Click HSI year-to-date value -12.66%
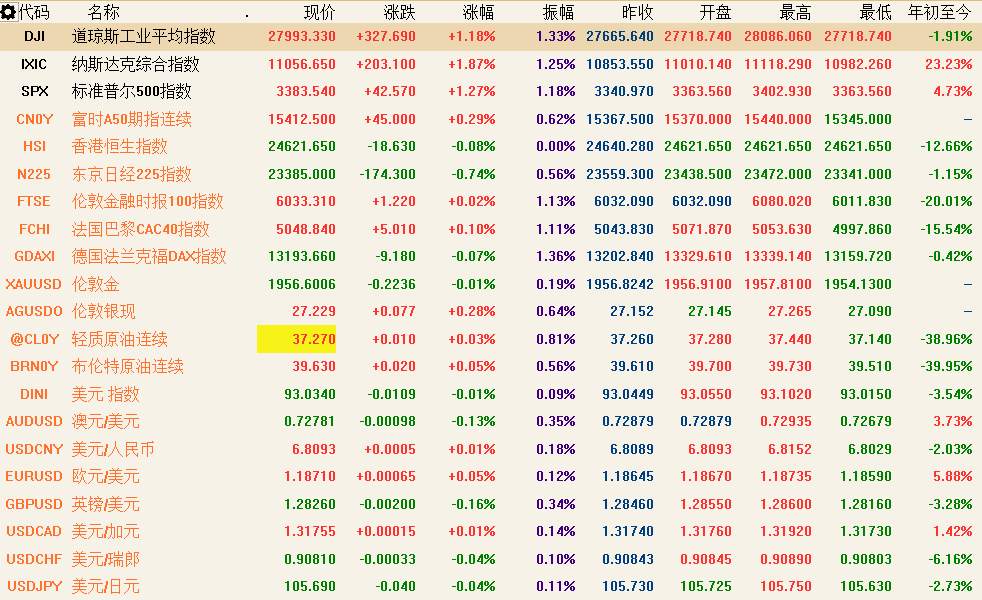The image size is (982, 600). click(946, 146)
